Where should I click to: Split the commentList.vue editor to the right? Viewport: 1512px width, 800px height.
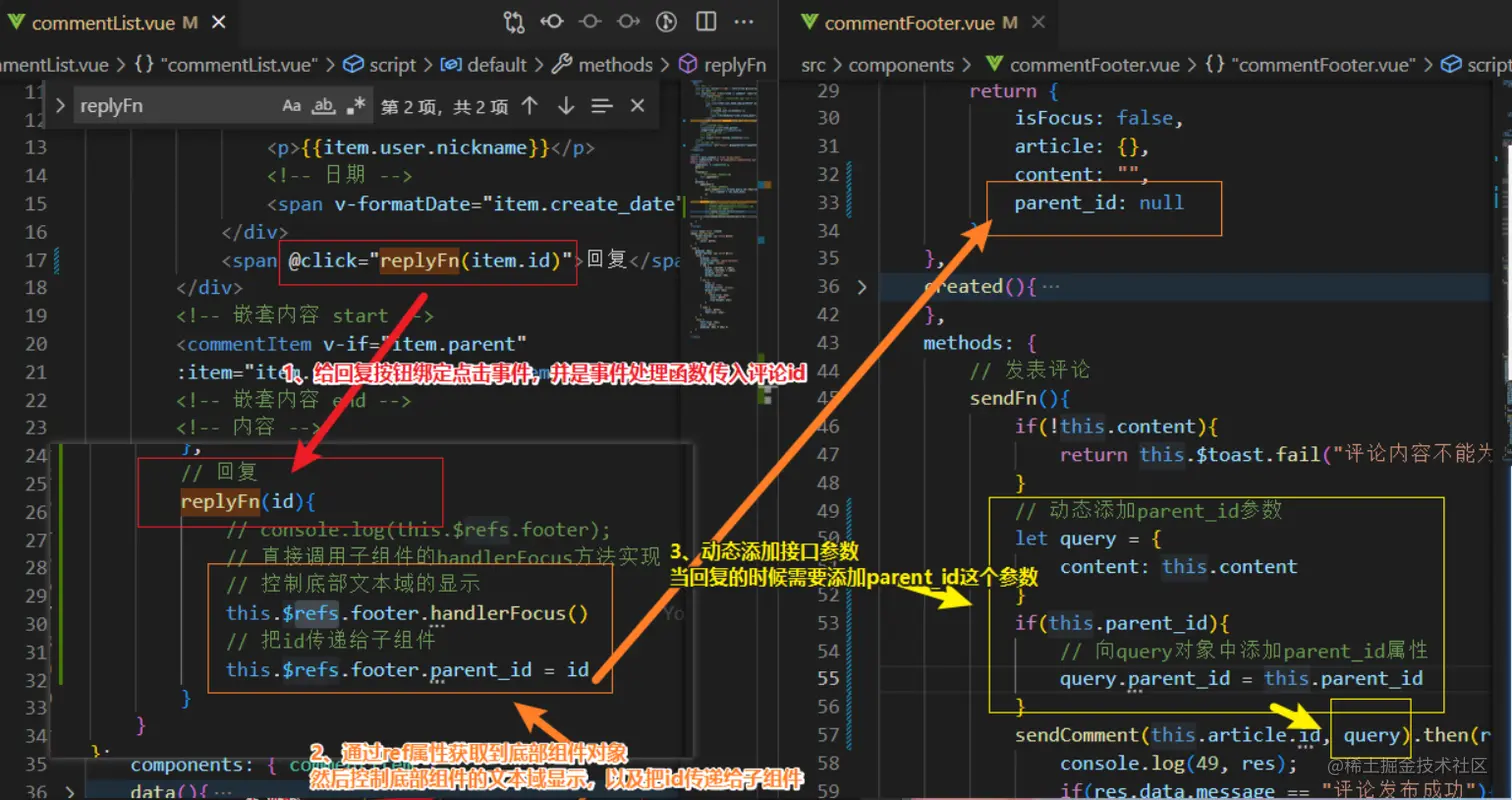pyautogui.click(x=706, y=22)
